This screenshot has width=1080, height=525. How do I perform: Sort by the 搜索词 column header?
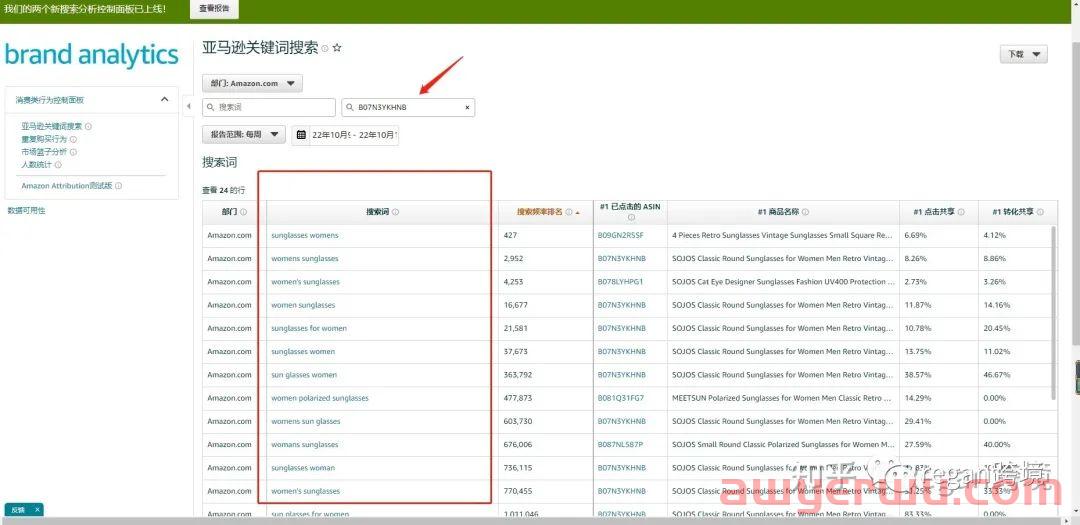tap(377, 212)
